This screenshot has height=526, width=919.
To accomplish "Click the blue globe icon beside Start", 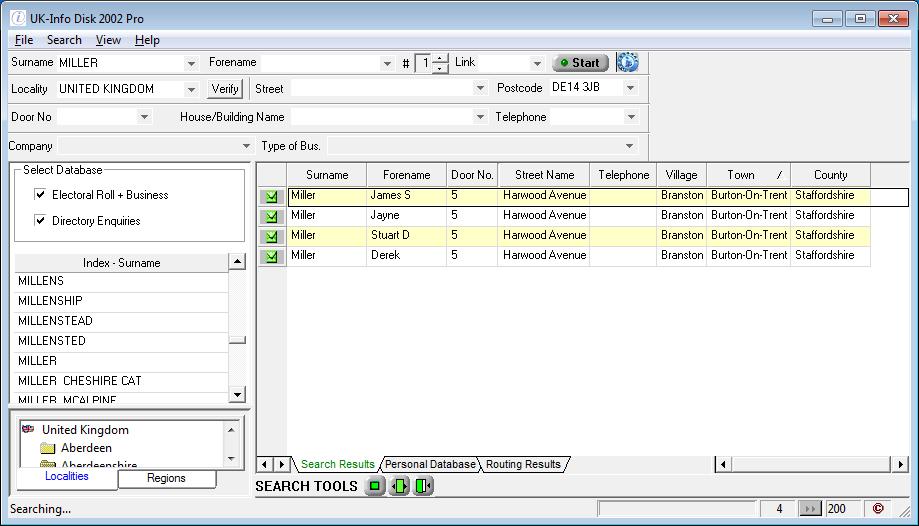I will (x=627, y=62).
